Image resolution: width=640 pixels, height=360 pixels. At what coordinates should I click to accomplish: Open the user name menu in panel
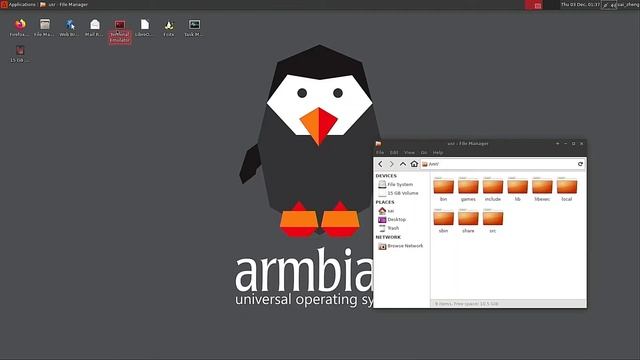pyautogui.click(x=629, y=4)
